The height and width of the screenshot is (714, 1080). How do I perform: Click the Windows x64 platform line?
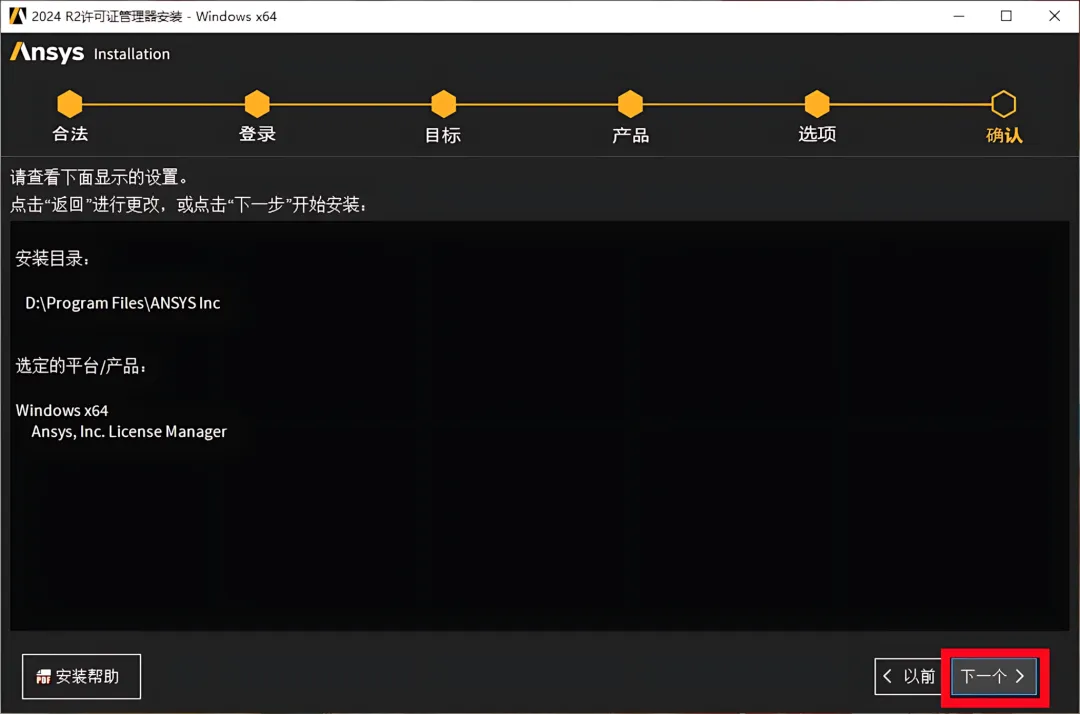(x=62, y=410)
